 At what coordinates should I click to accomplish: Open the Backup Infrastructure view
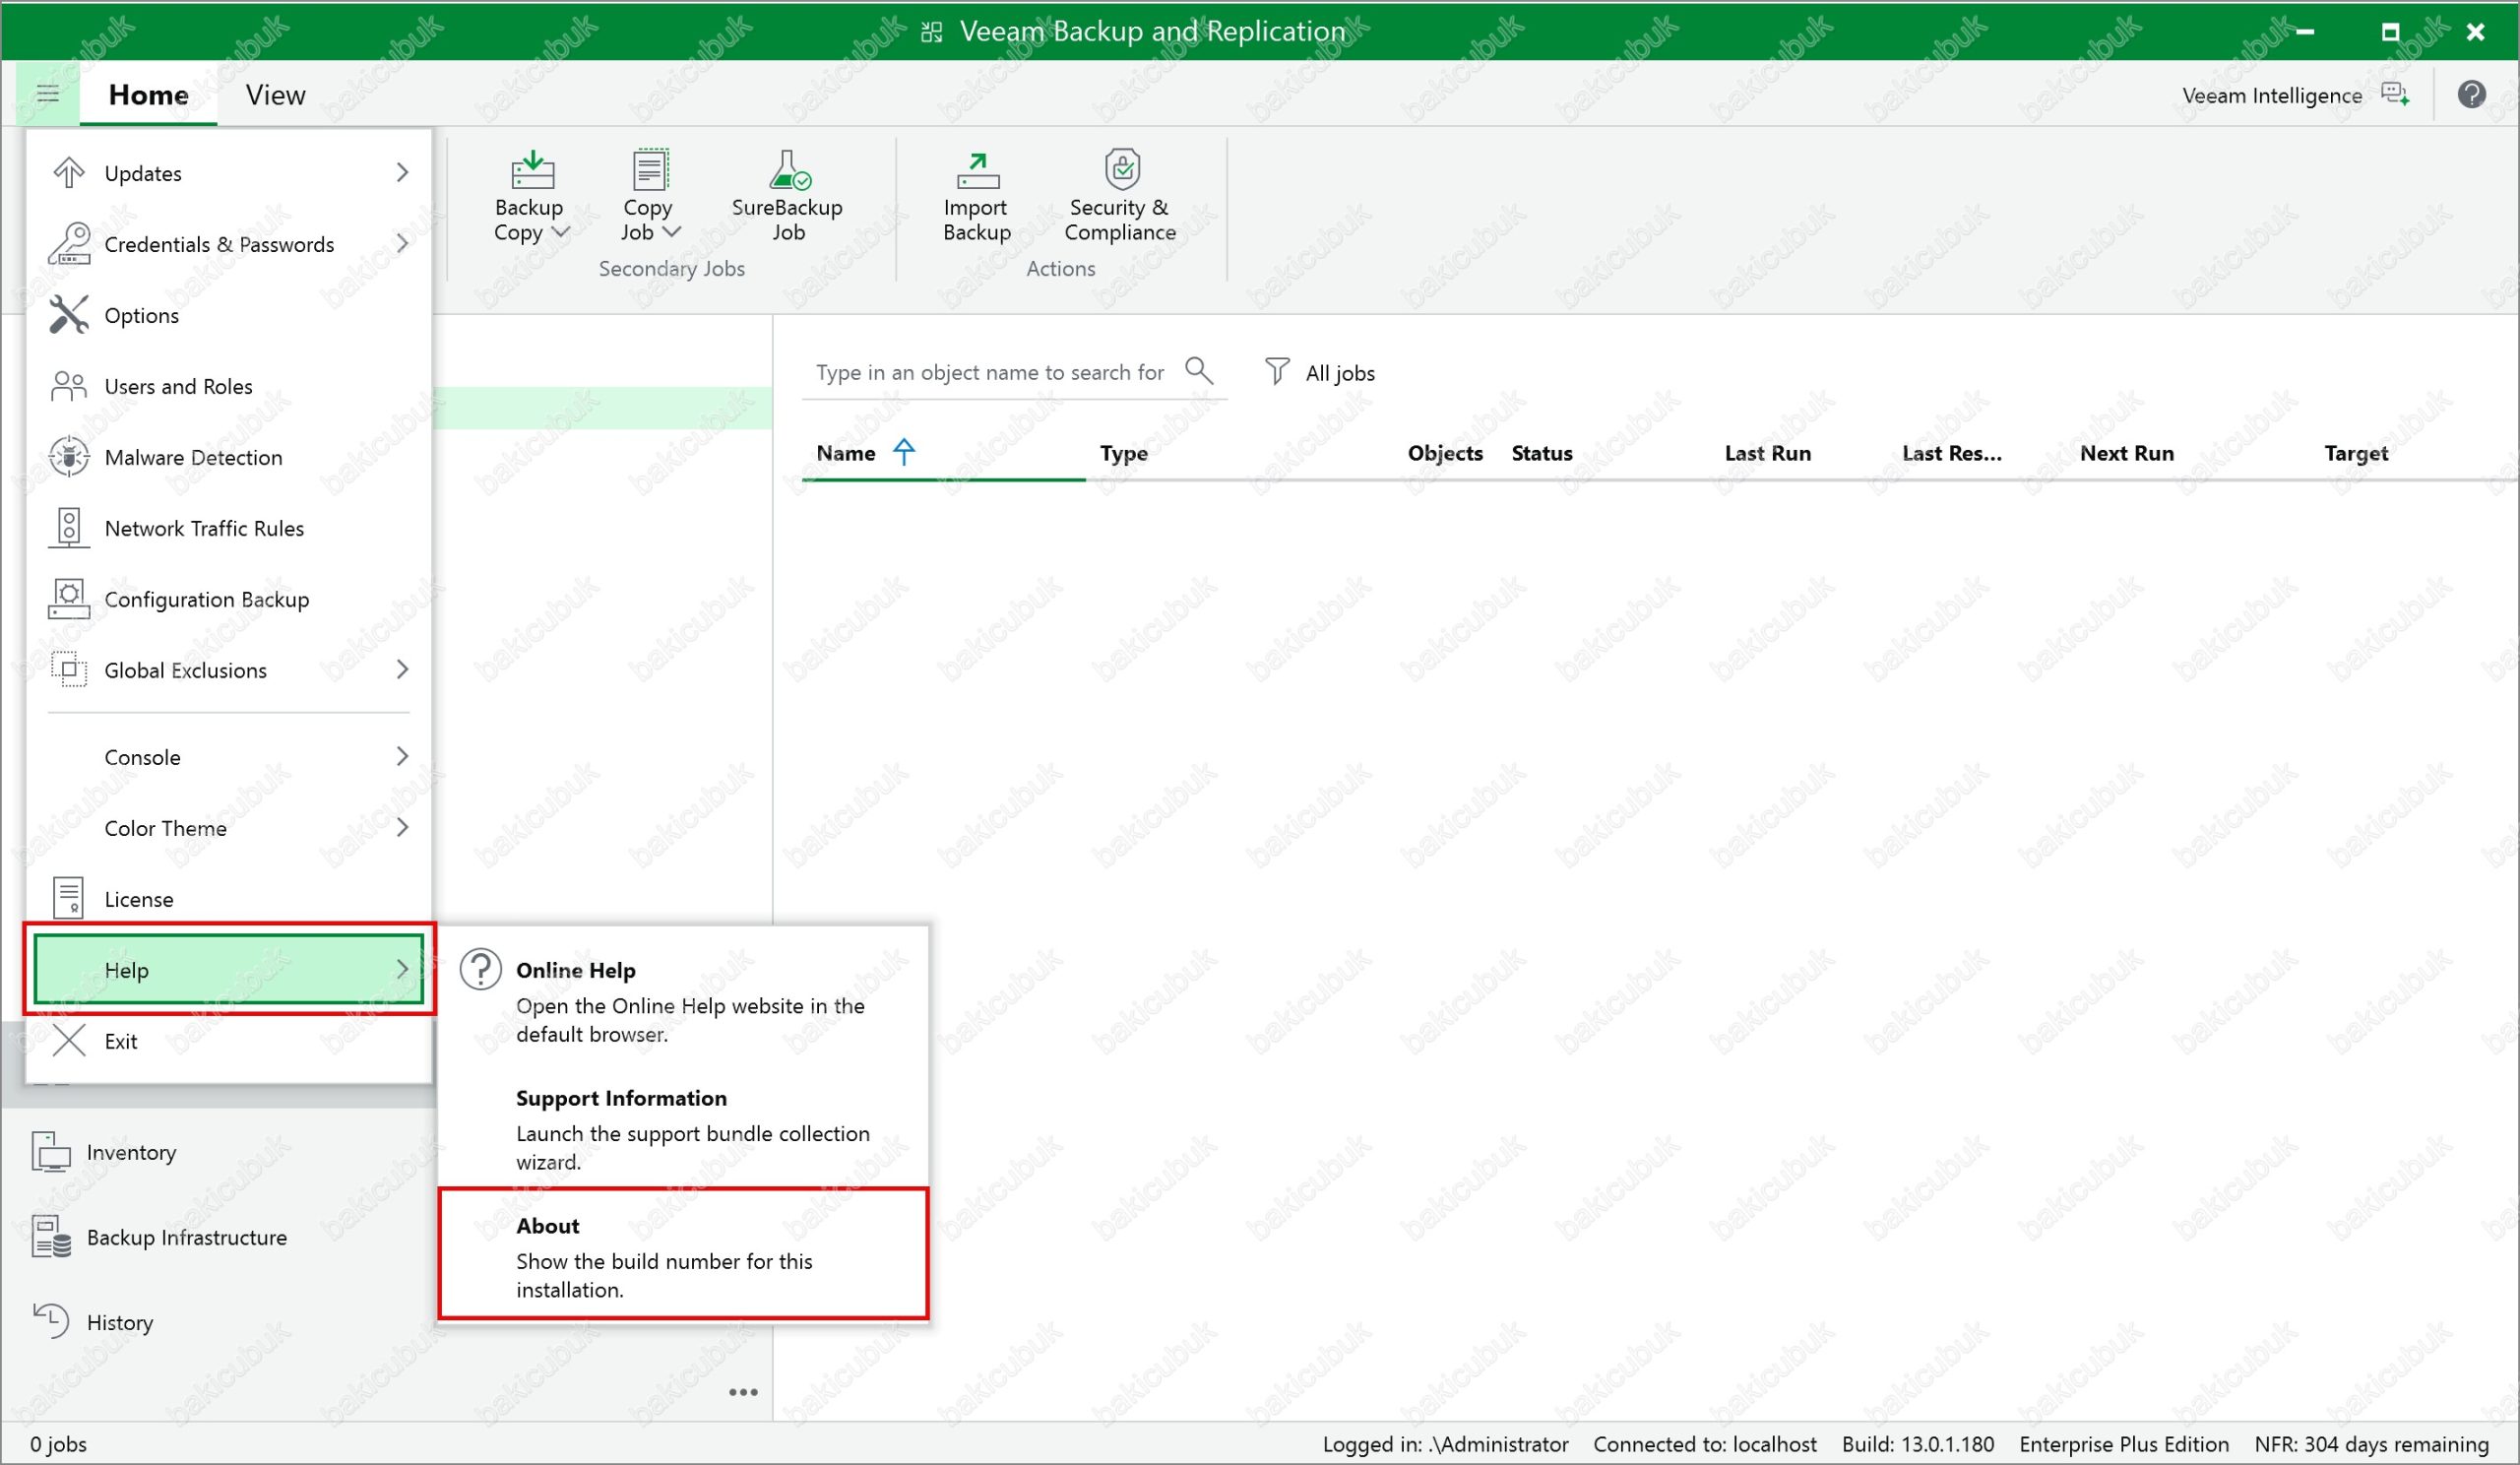pos(186,1237)
